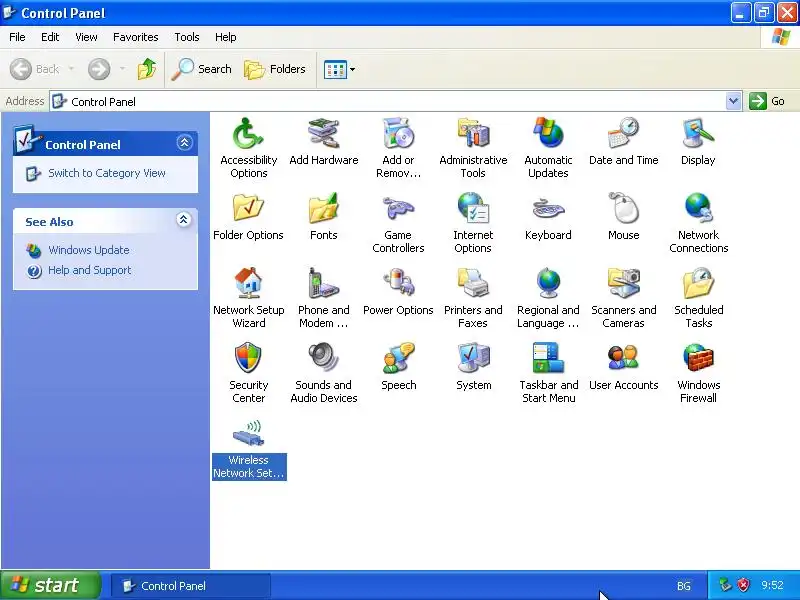Click Switch to Category View link
The height and width of the screenshot is (600, 800).
tap(107, 173)
